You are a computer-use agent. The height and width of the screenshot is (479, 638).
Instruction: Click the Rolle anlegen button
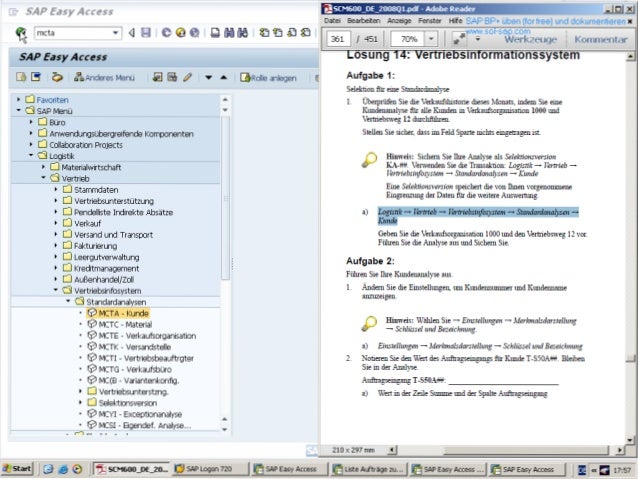pyautogui.click(x=269, y=78)
